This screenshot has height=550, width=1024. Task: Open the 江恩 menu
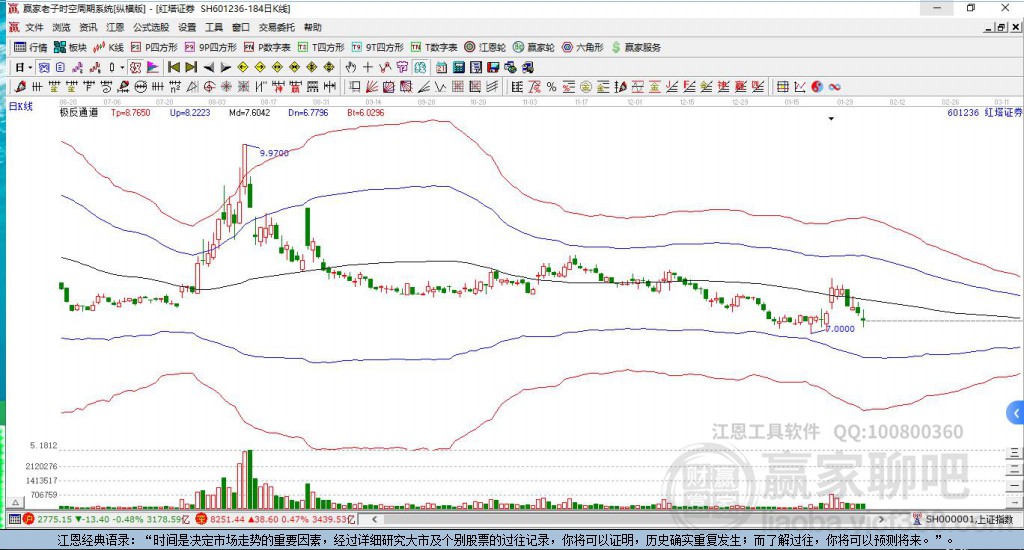[x=115, y=27]
